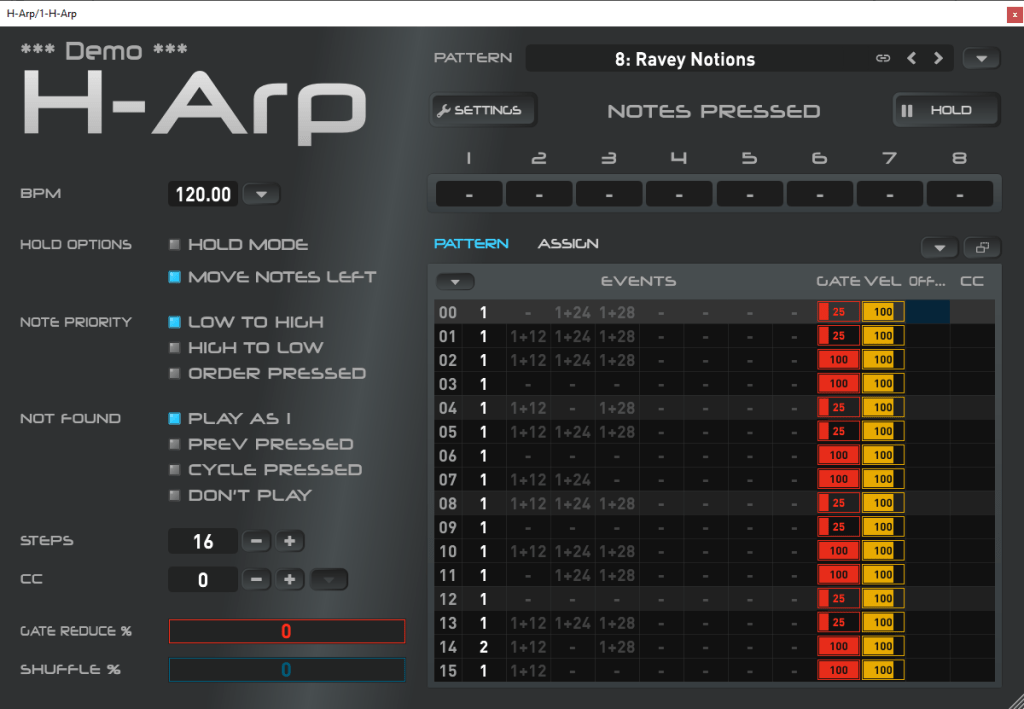Select High To Low note priority
The image size is (1024, 709).
[x=175, y=348]
